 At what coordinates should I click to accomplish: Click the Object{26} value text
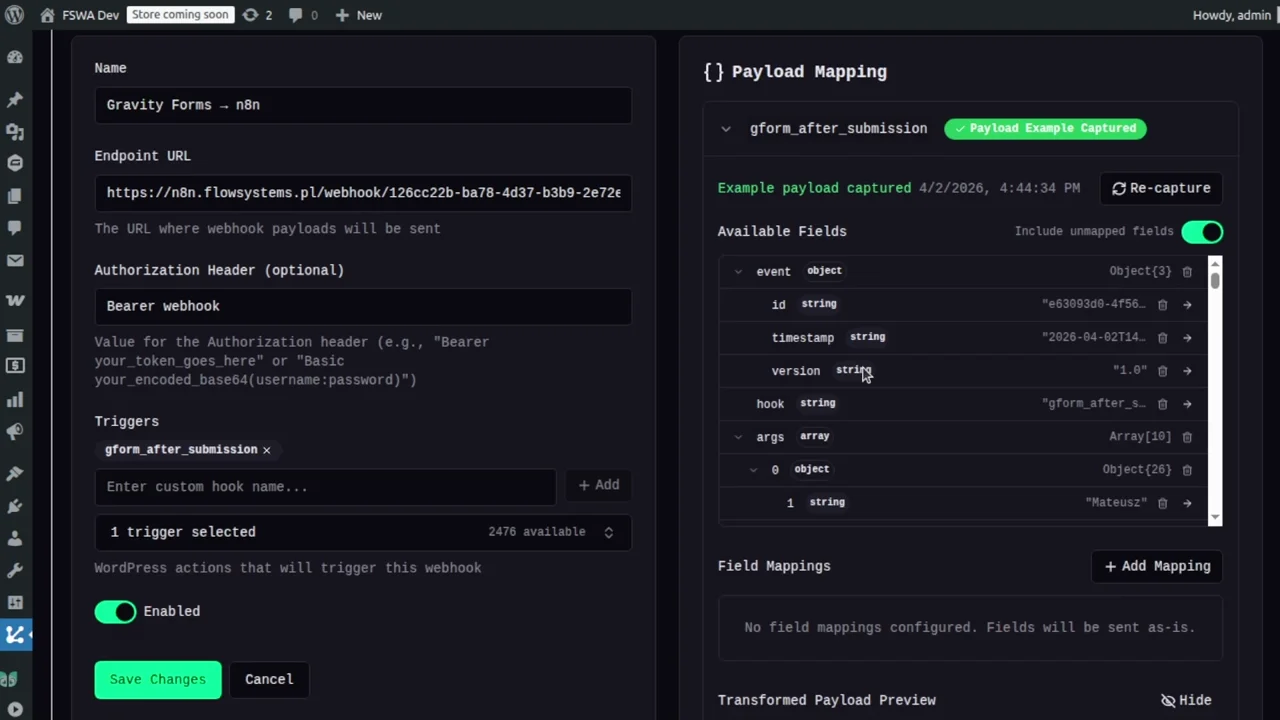(1137, 470)
